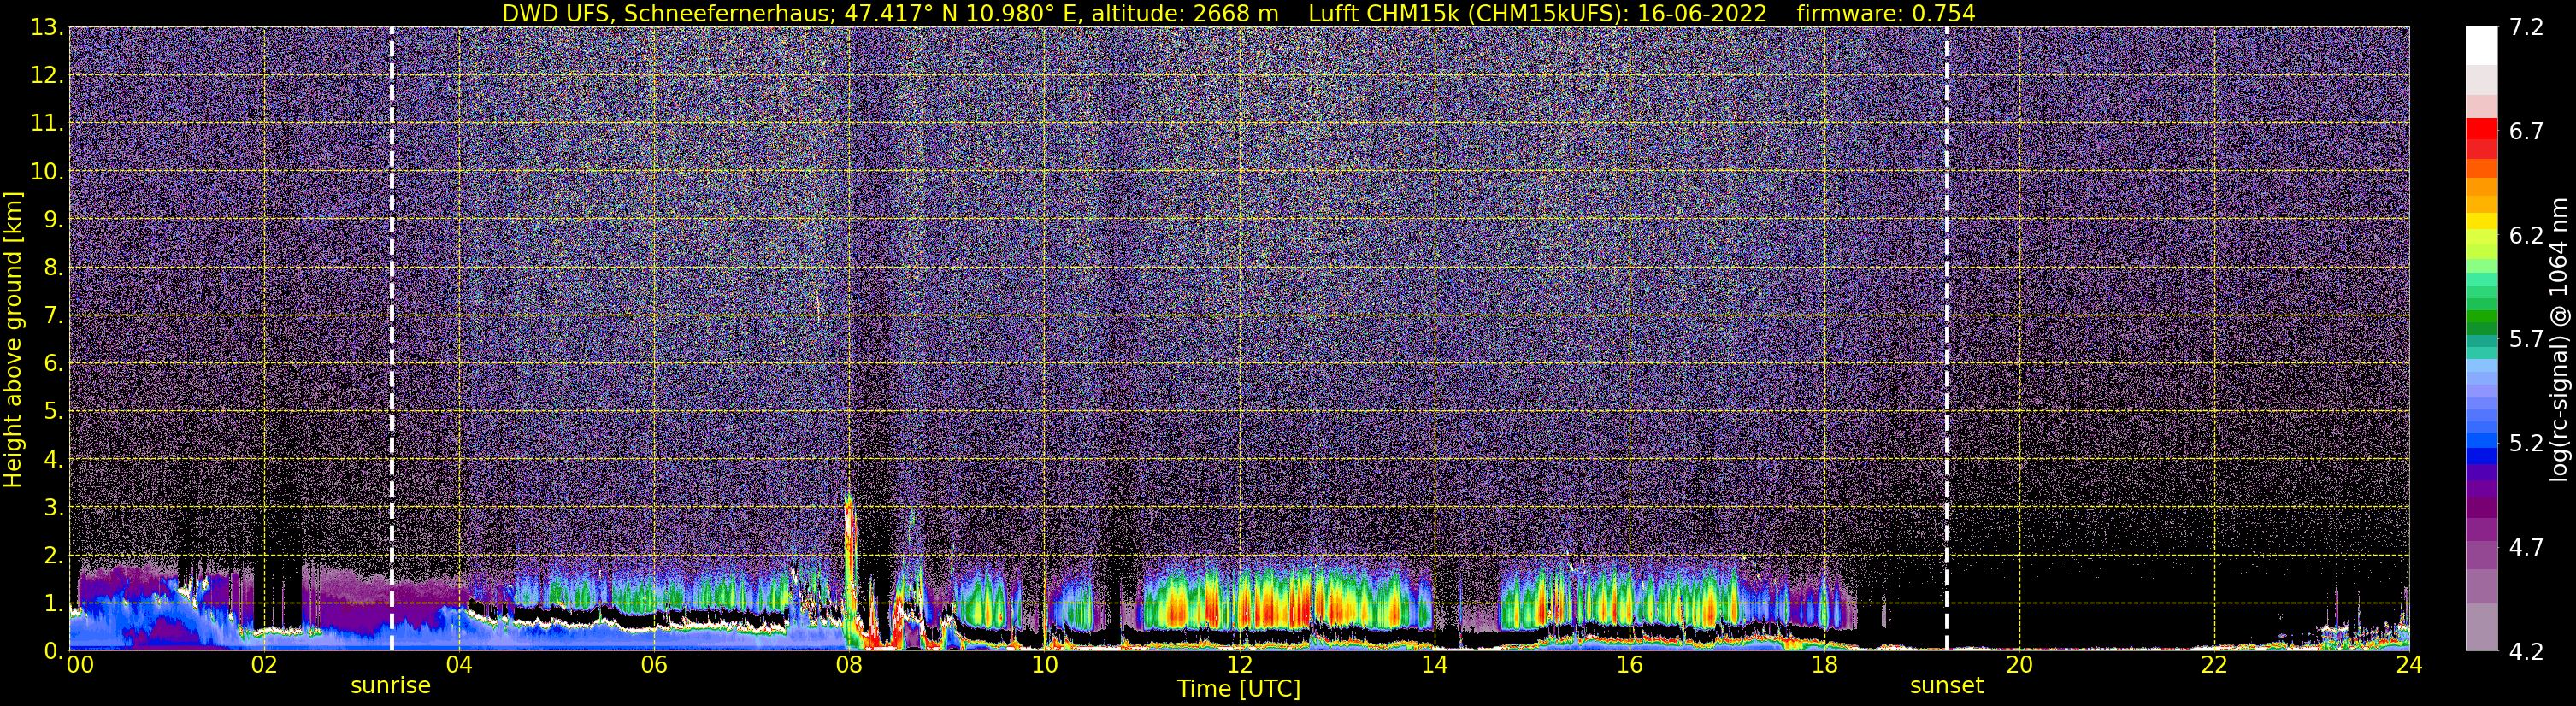Click the '9.' height axis tick label
Image resolution: width=2576 pixels, height=706 pixels.
[x=53, y=219]
